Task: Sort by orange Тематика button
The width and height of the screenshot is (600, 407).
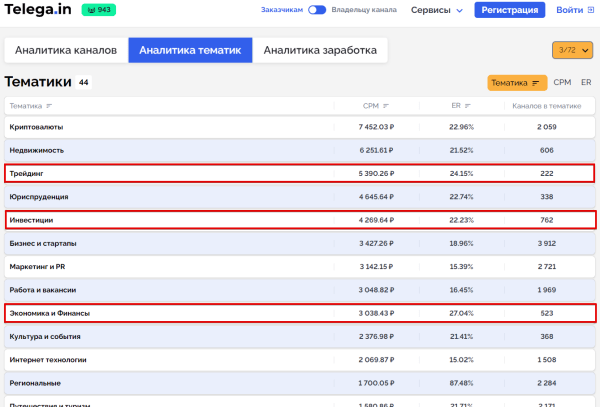Action: (x=516, y=83)
